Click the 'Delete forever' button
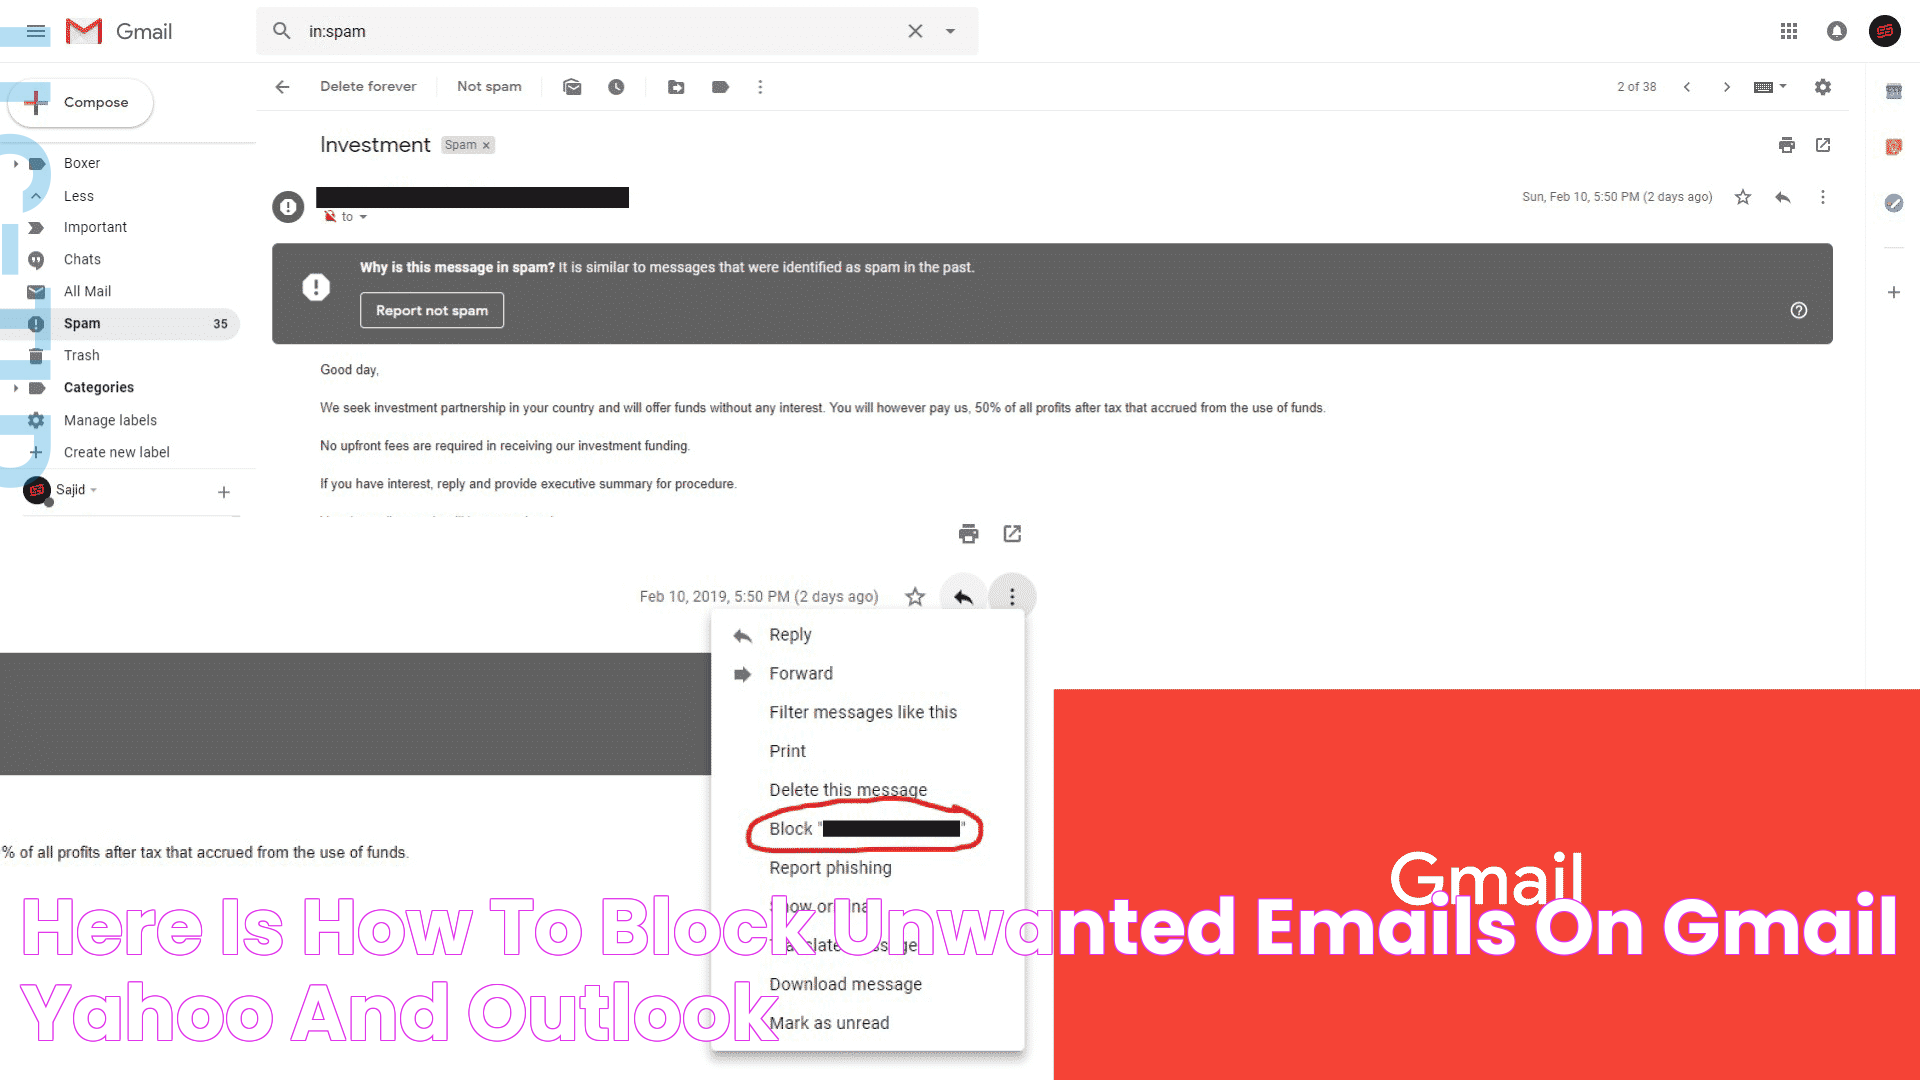Screen dimensions: 1920x1080 pos(368,87)
